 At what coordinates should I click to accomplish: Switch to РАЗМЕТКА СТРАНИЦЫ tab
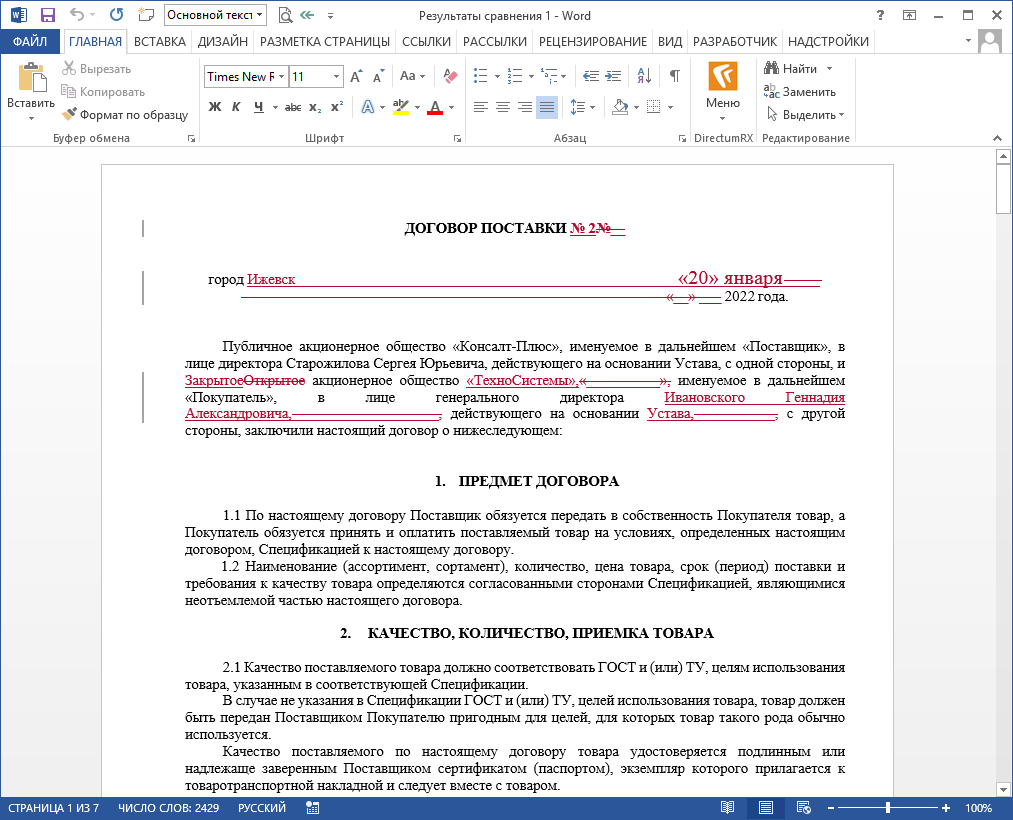coord(325,41)
